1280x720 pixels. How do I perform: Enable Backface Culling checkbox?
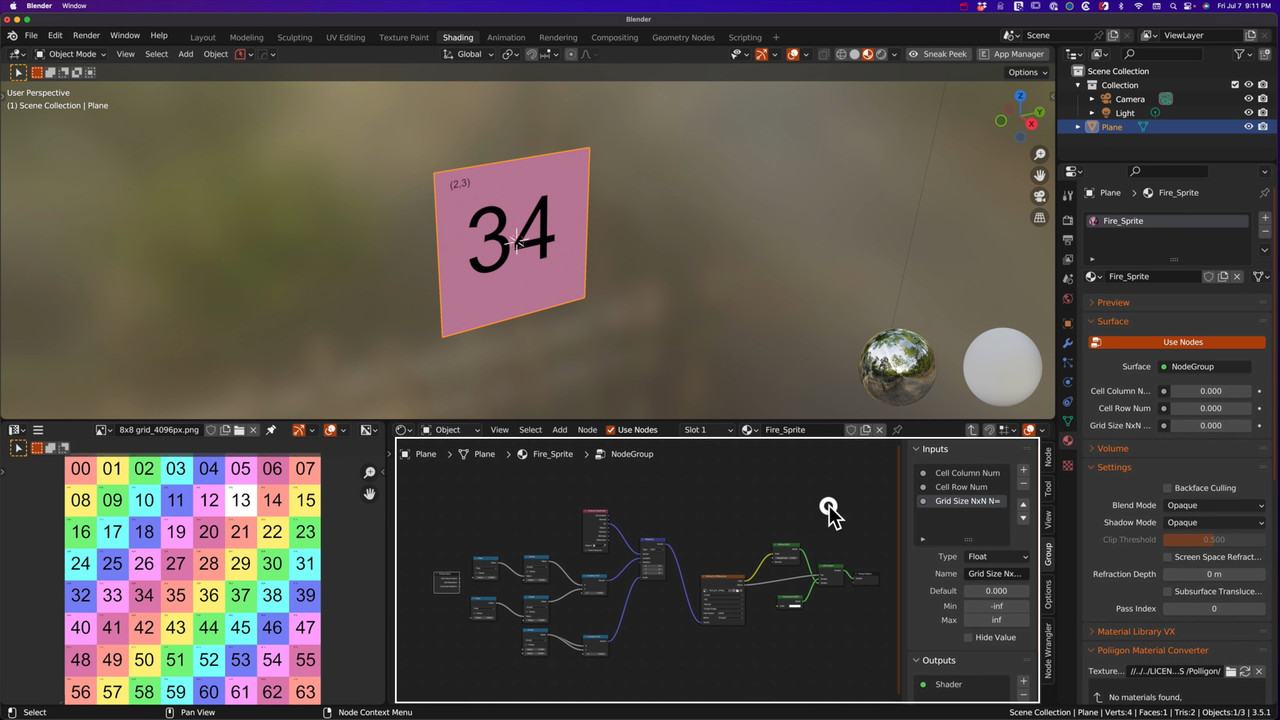coord(1167,488)
